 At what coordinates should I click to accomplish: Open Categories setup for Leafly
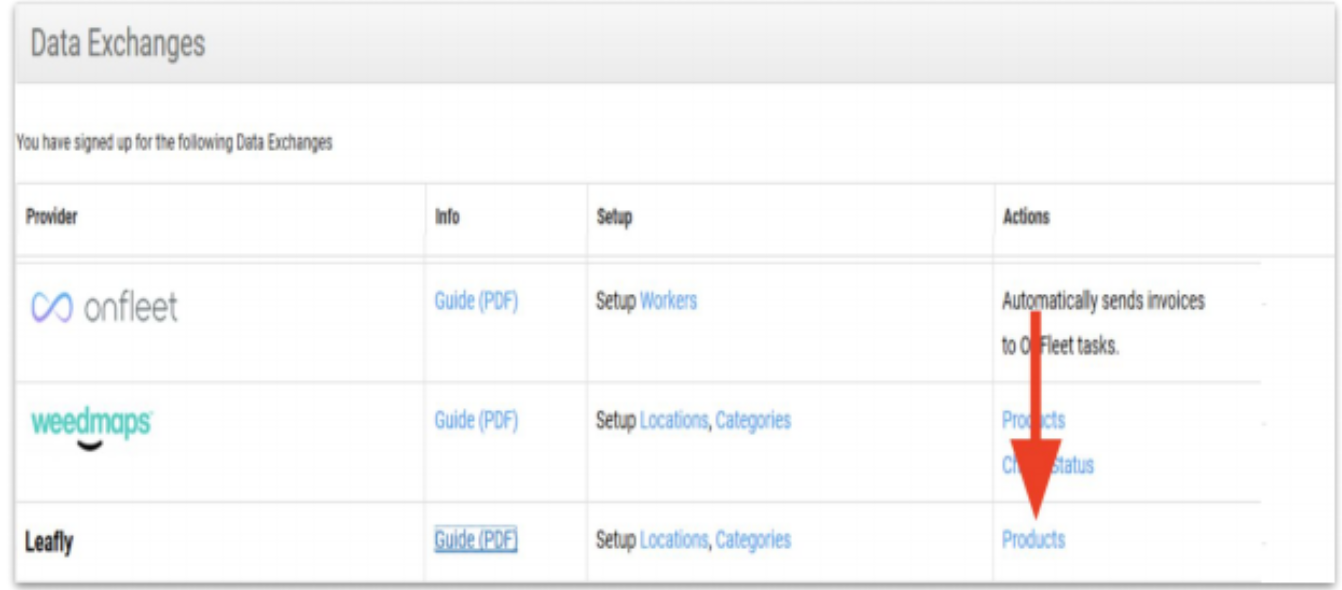pyautogui.click(x=753, y=540)
